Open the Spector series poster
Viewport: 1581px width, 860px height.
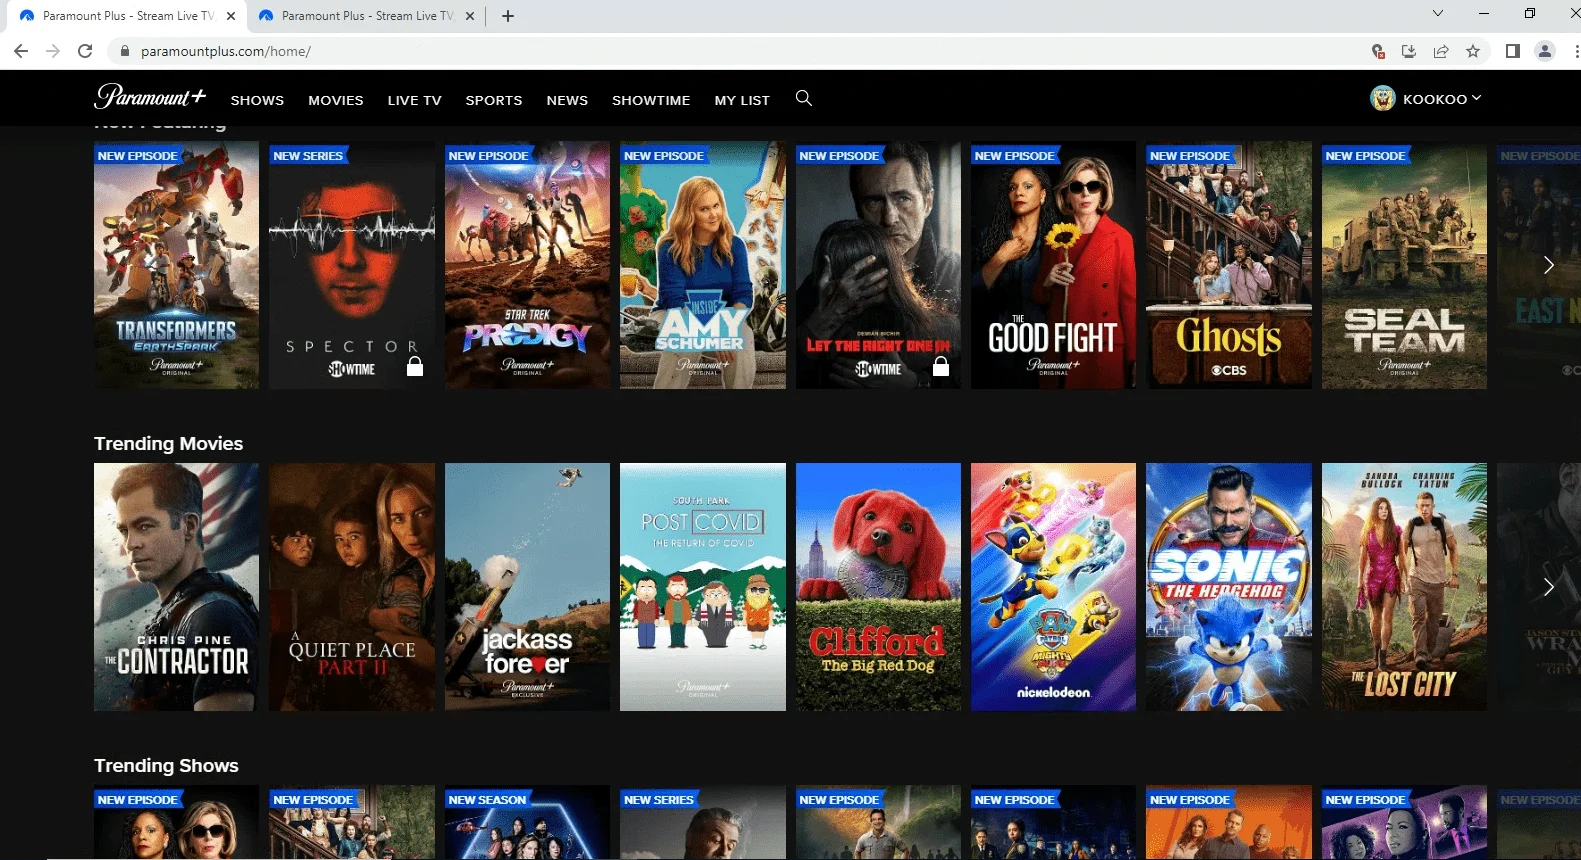[352, 265]
